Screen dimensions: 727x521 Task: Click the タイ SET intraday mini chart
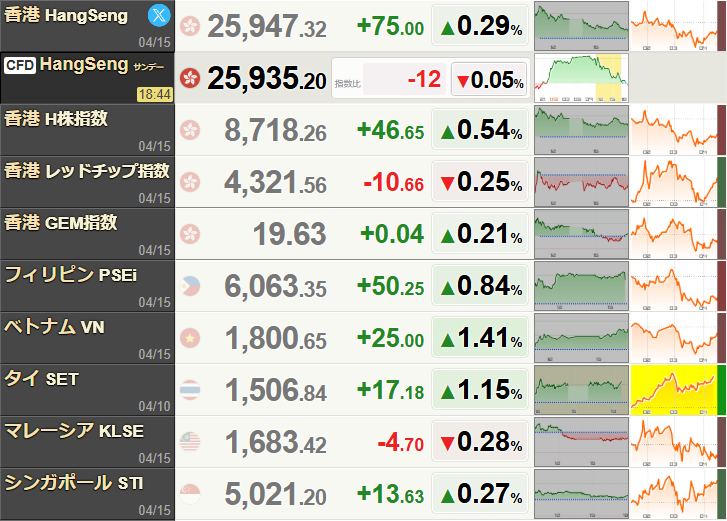581,390
